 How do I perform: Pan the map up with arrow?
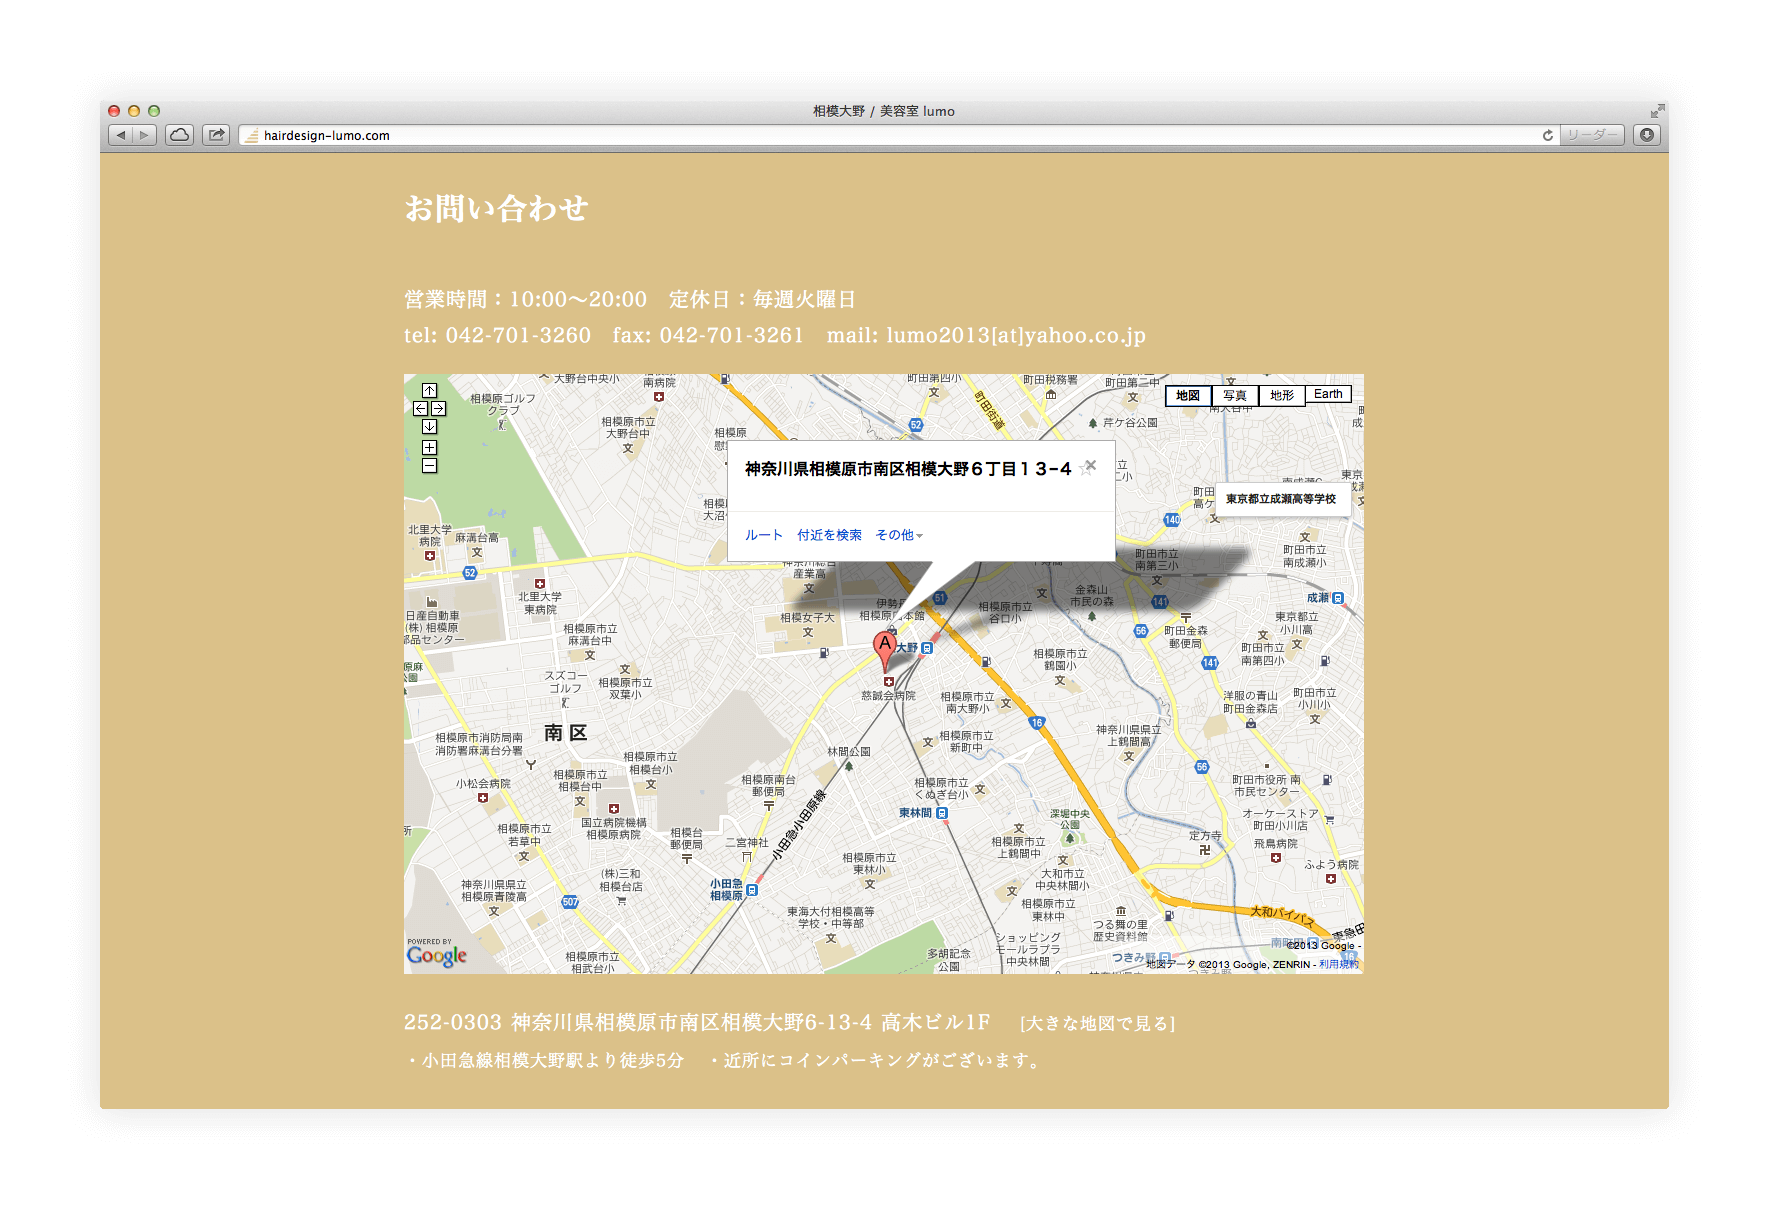pyautogui.click(x=429, y=391)
